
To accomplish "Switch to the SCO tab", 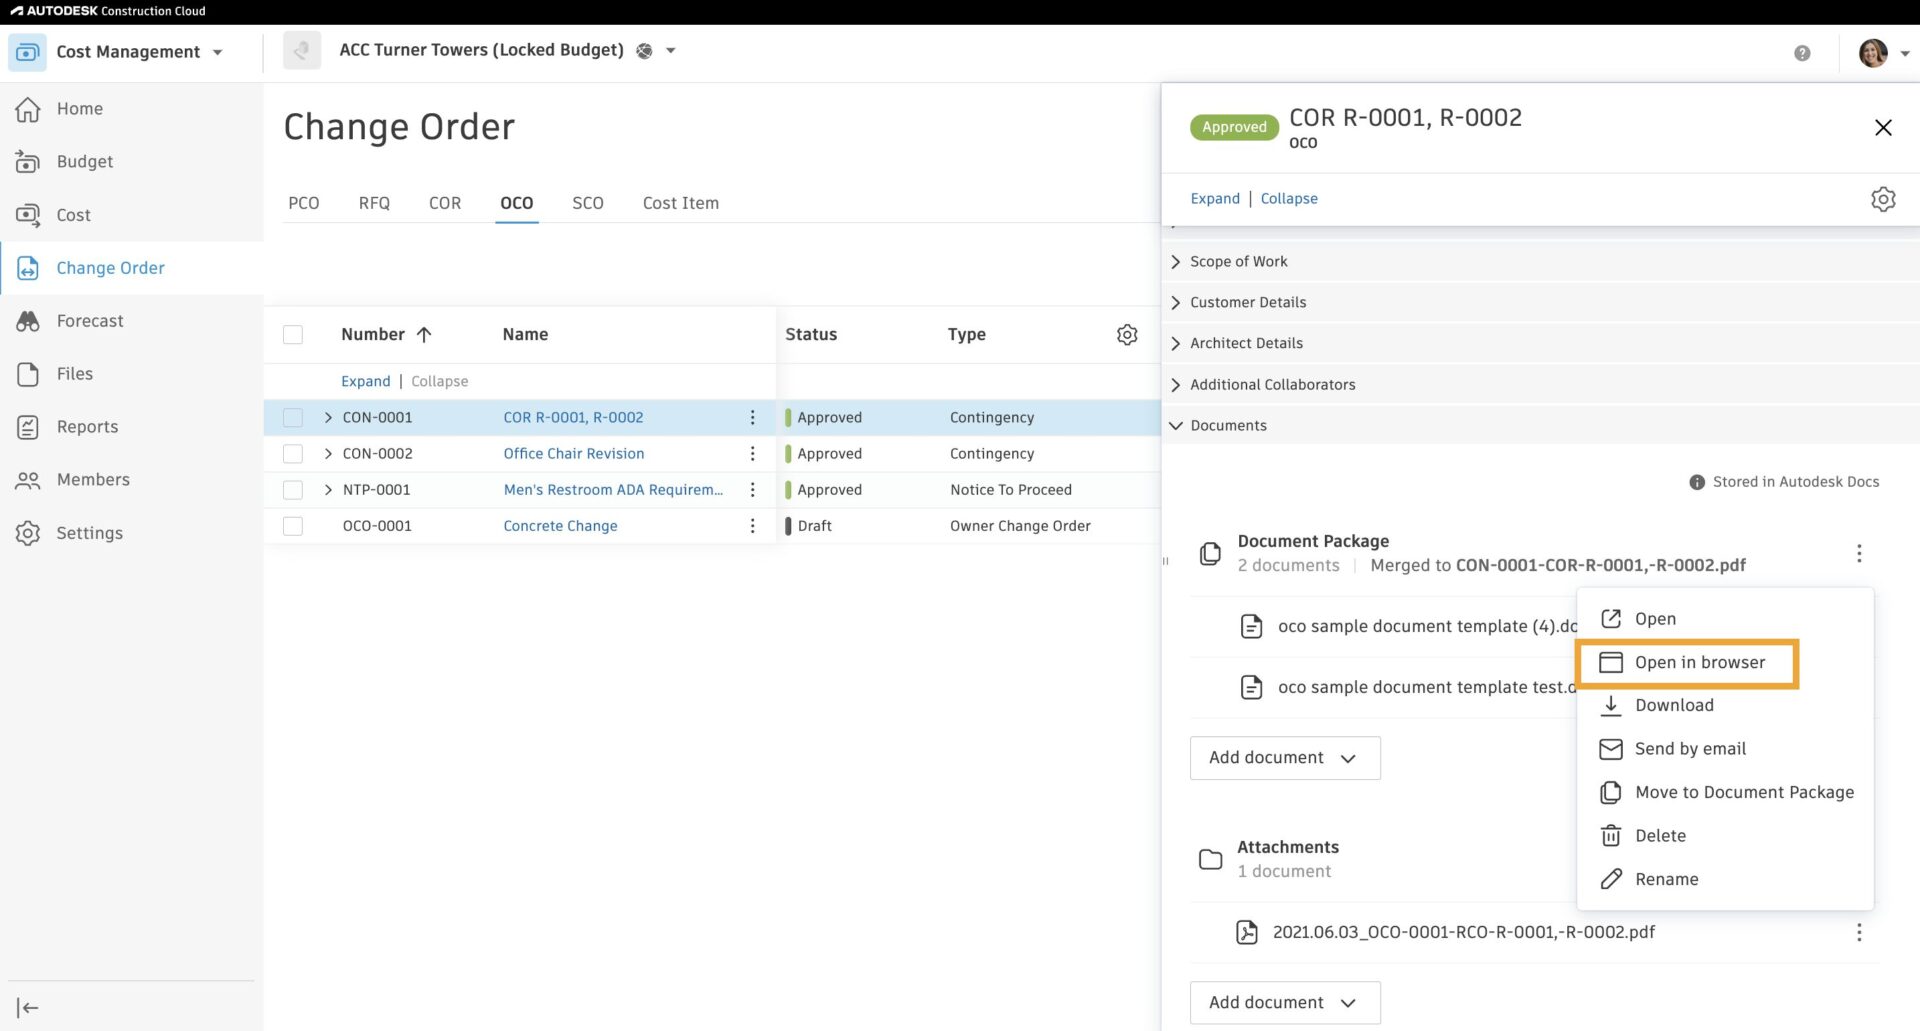I will [588, 203].
